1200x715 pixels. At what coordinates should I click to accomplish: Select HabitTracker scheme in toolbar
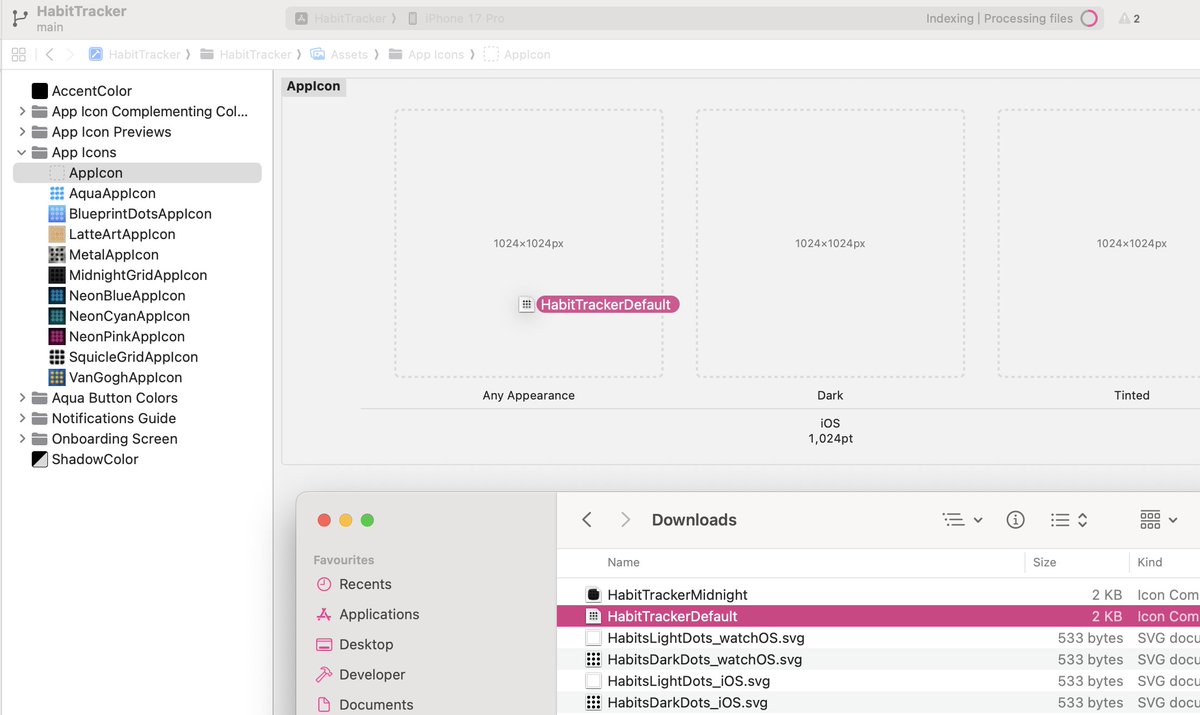coord(340,18)
